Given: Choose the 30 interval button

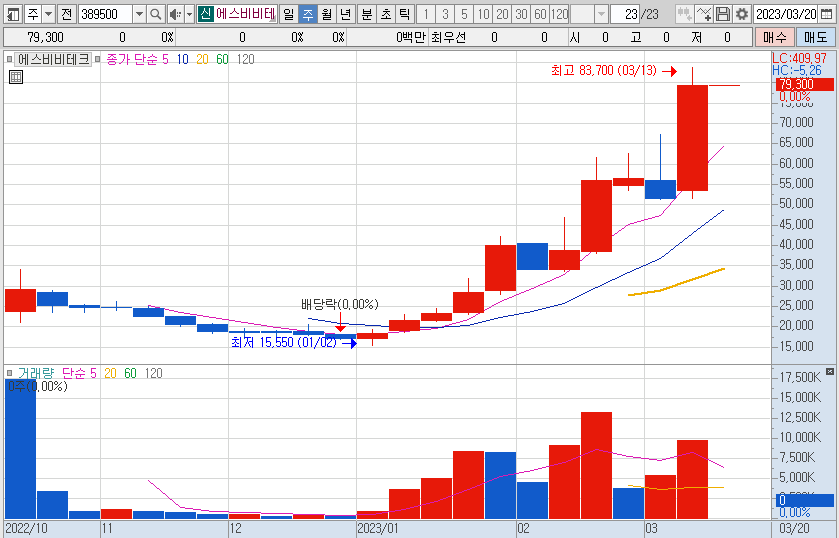Looking at the screenshot, I should [521, 14].
